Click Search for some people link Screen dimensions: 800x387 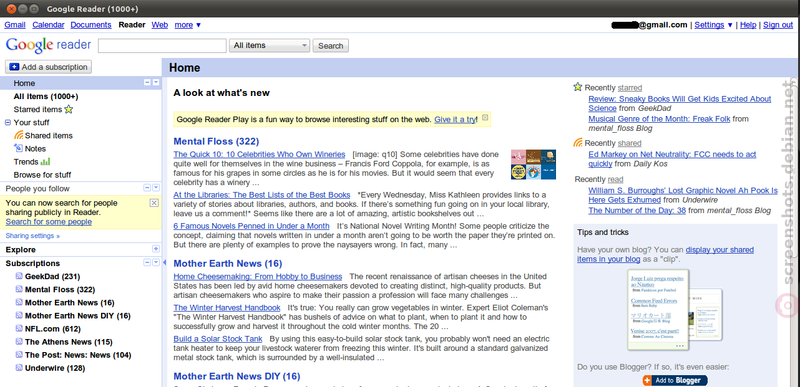49,222
